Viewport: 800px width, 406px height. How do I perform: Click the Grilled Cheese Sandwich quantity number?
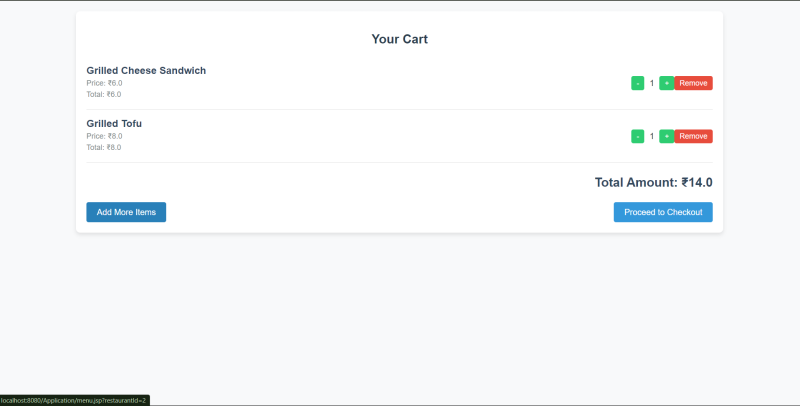click(x=652, y=83)
